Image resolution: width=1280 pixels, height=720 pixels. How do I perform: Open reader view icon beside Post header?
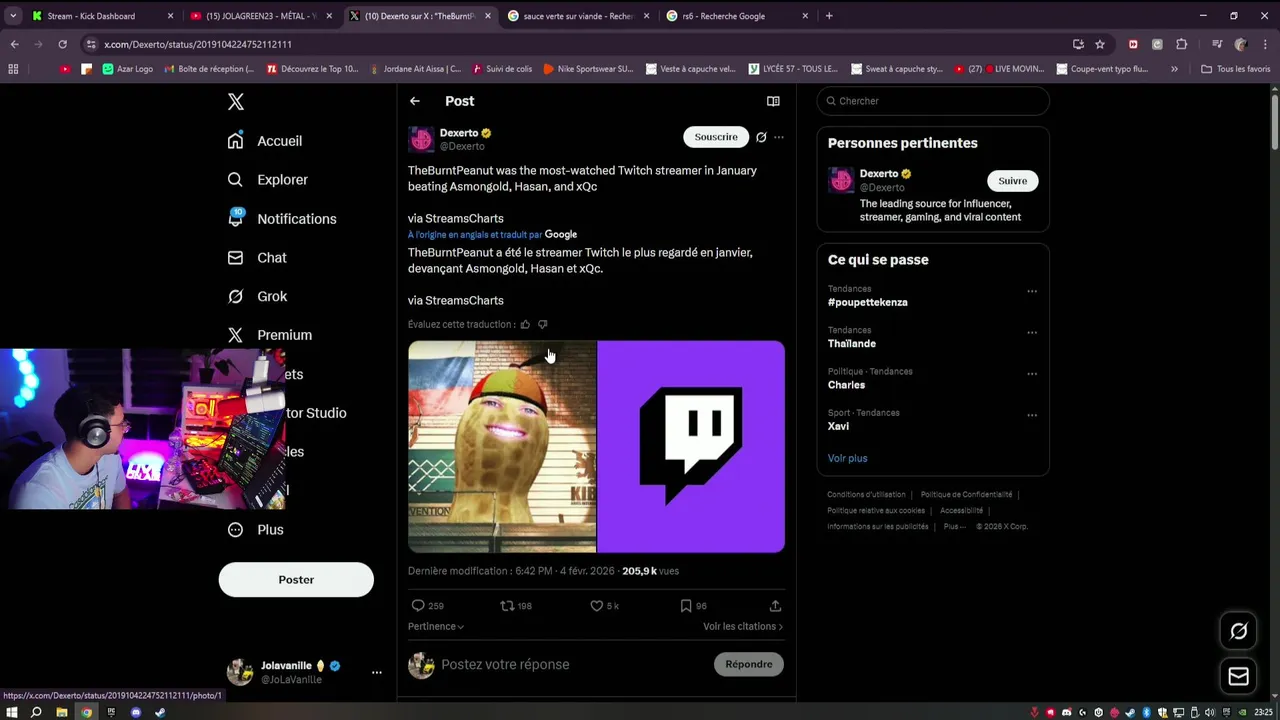click(773, 101)
